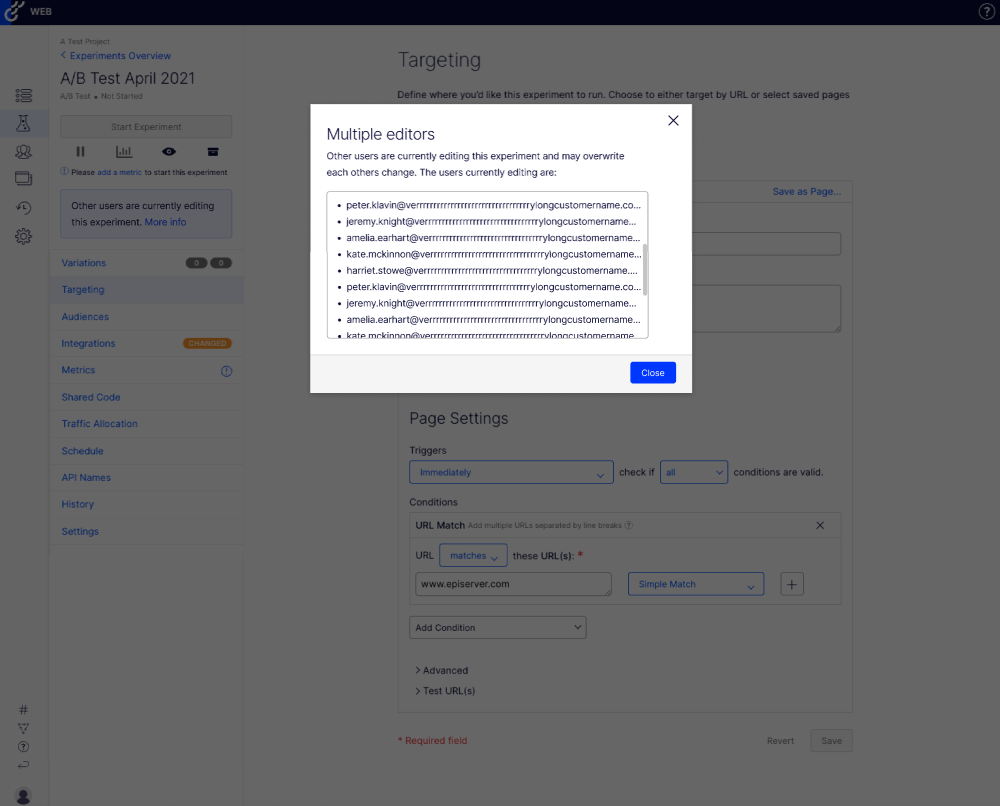
Task: Open the Immediately trigger dropdown
Action: coord(511,473)
